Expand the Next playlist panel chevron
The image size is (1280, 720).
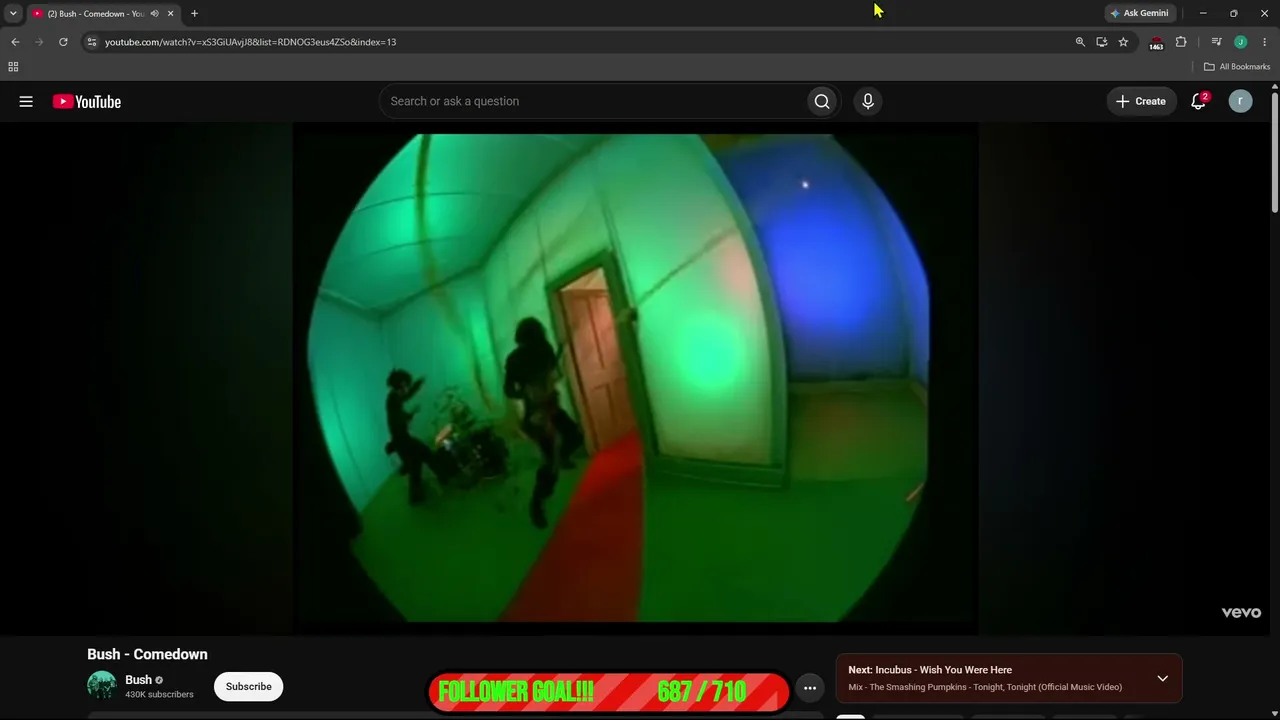[1162, 678]
